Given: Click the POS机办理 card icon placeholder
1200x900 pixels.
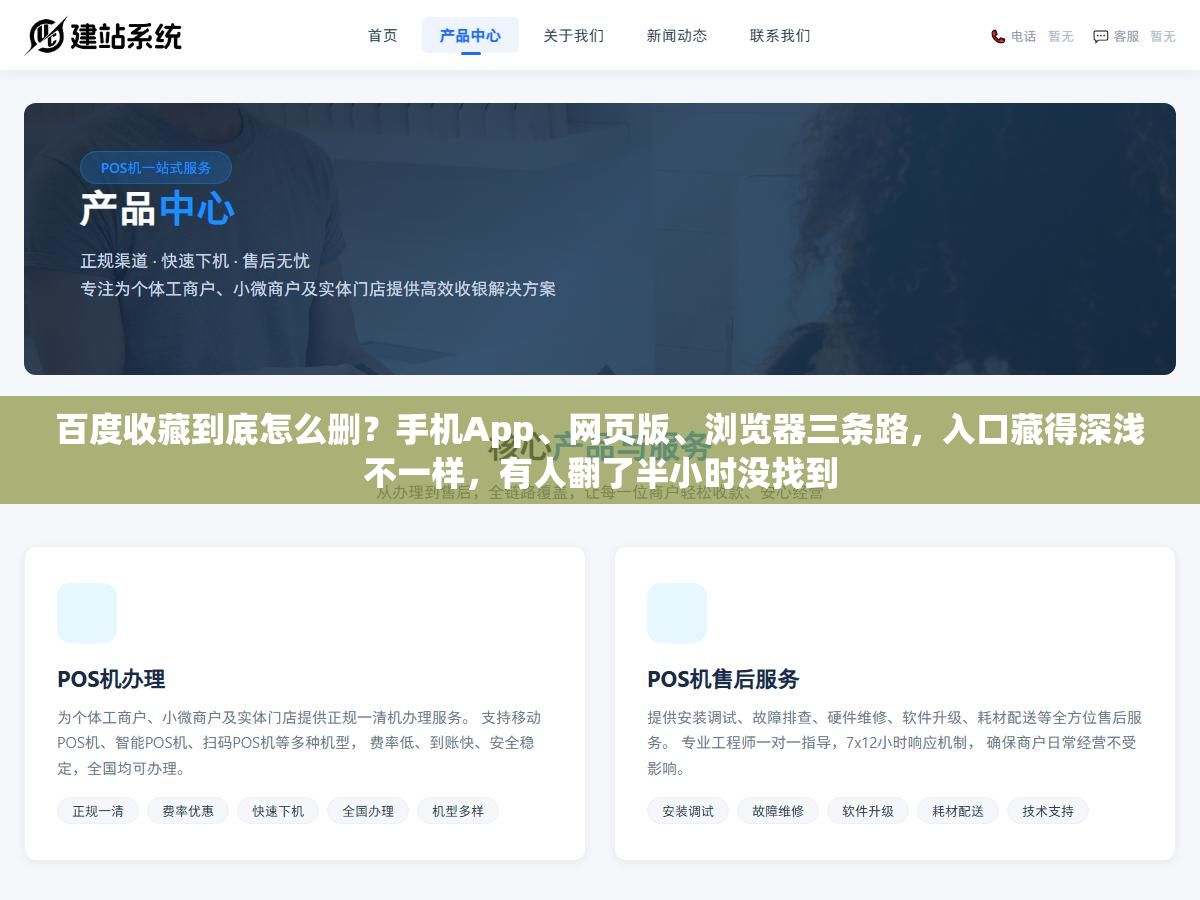Looking at the screenshot, I should pyautogui.click(x=87, y=613).
